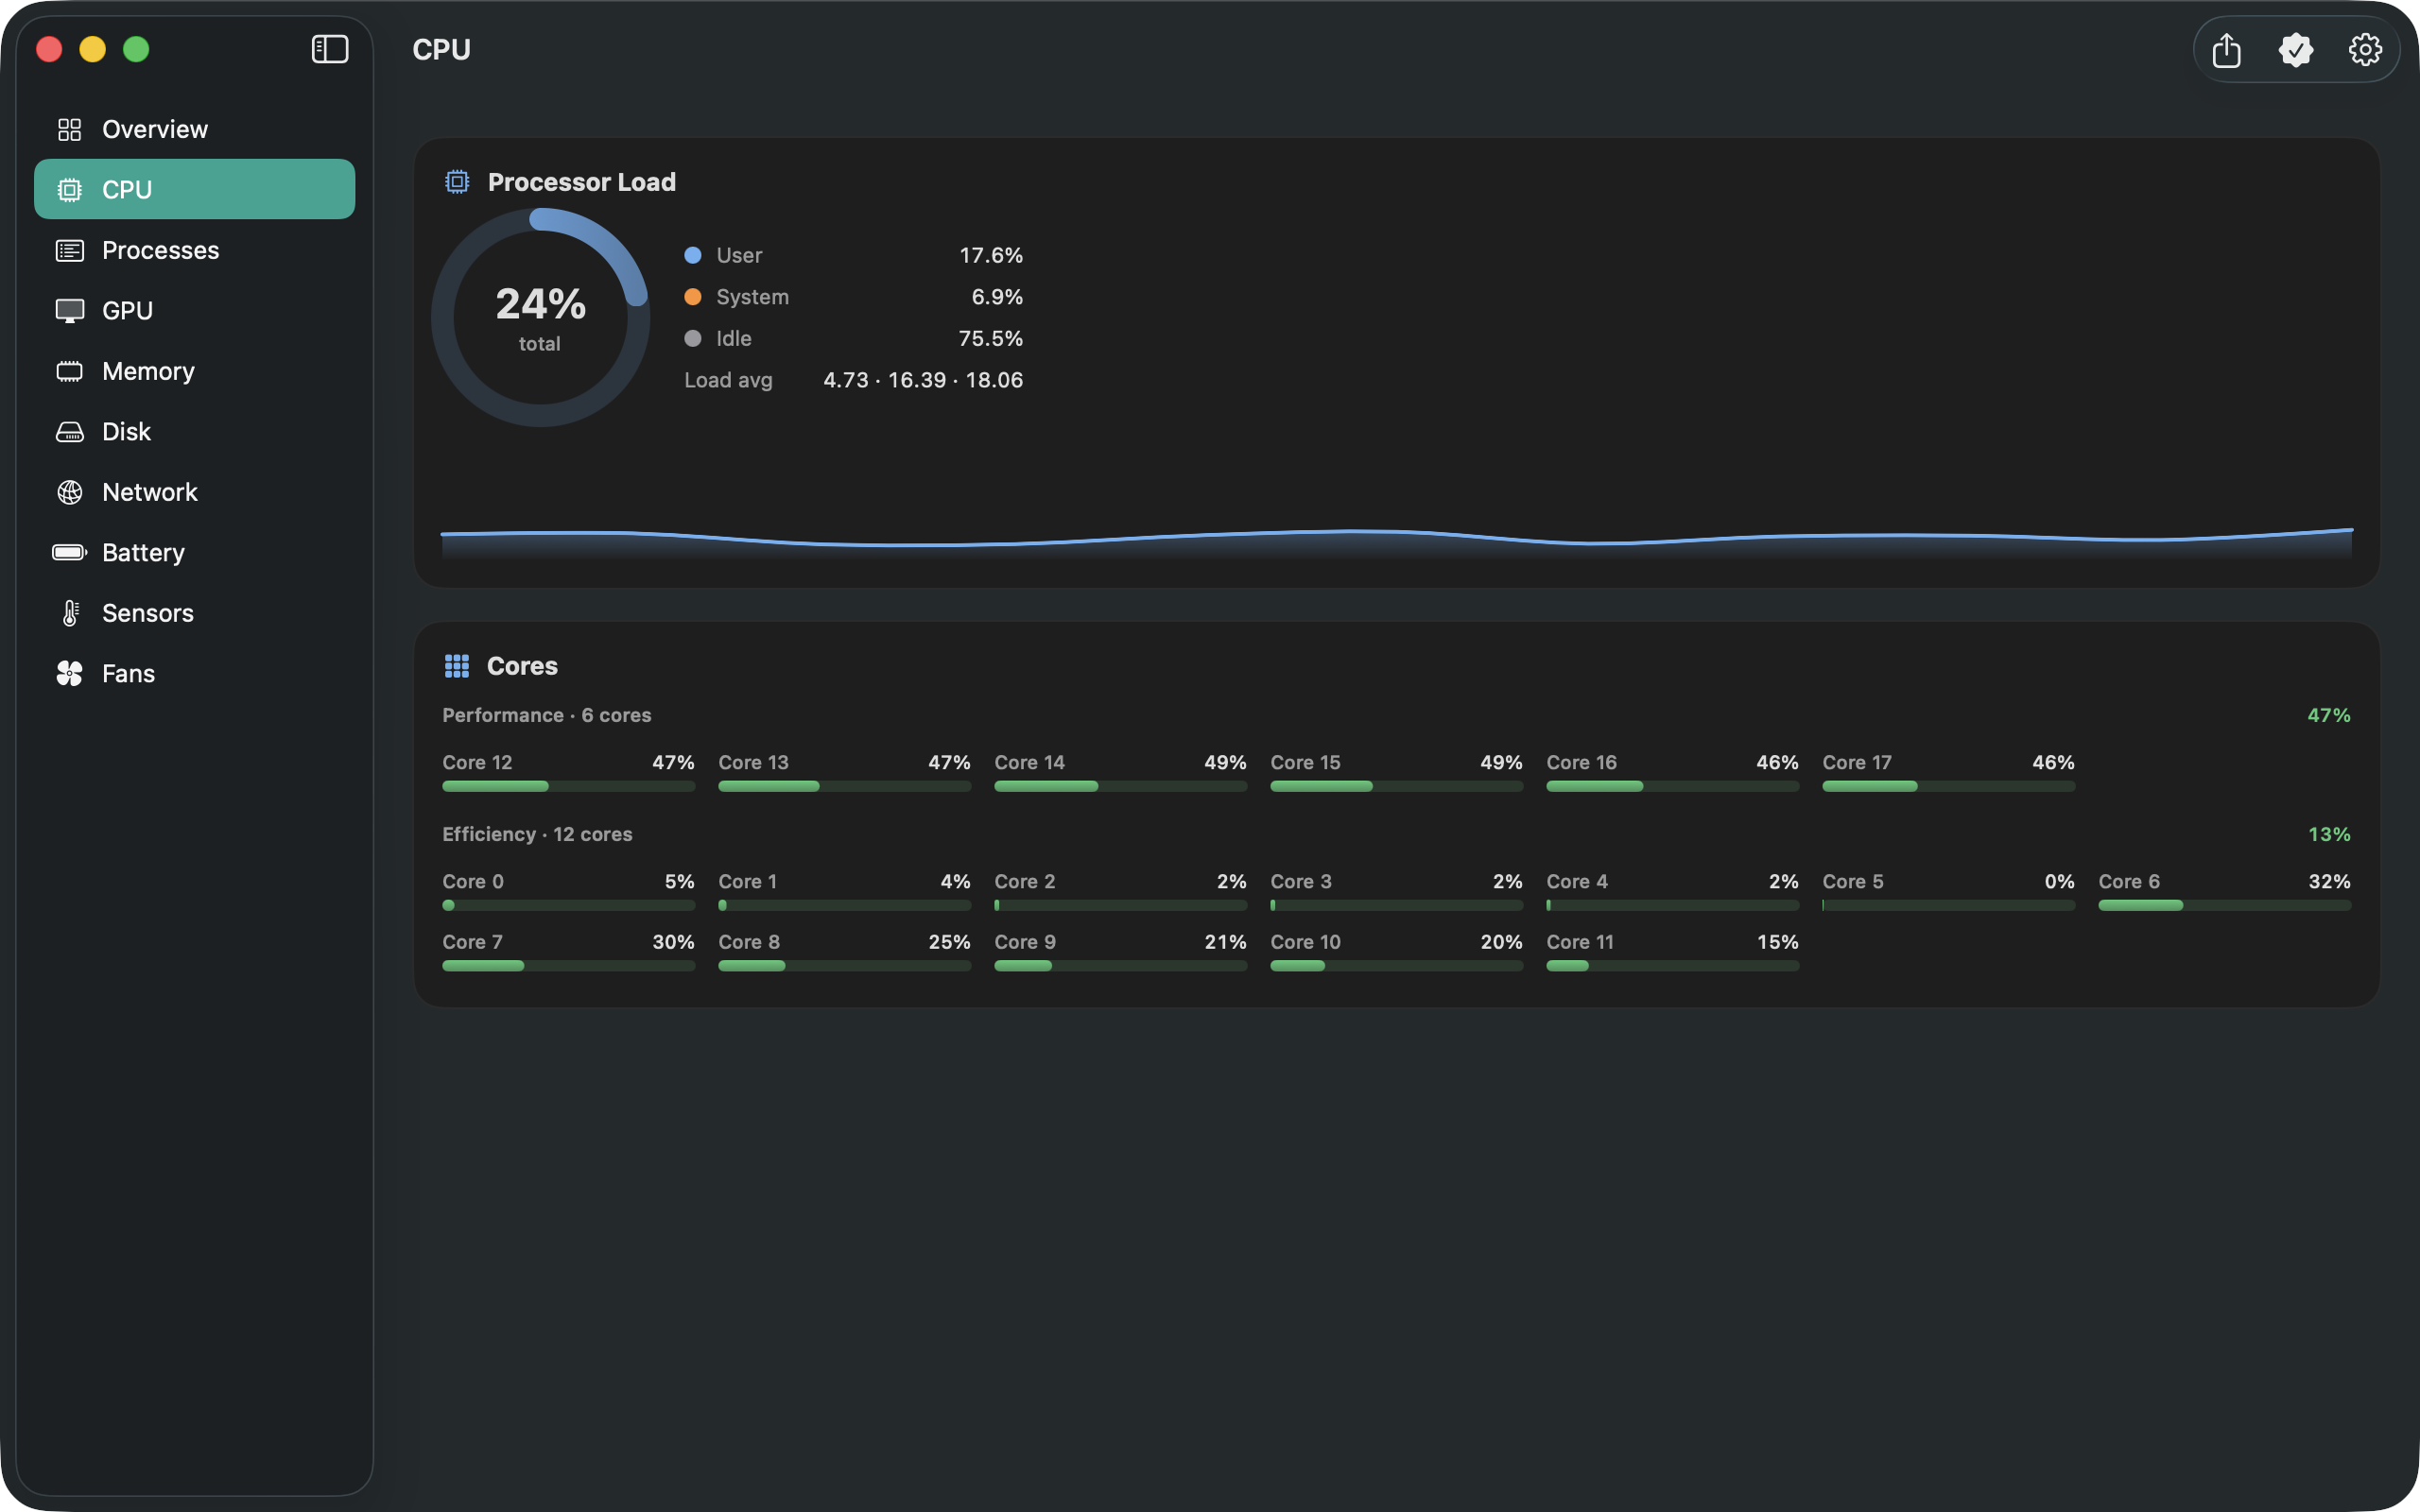Click the Memory chip icon in sidebar
Screen dimensions: 2420x1512
pos(69,371)
